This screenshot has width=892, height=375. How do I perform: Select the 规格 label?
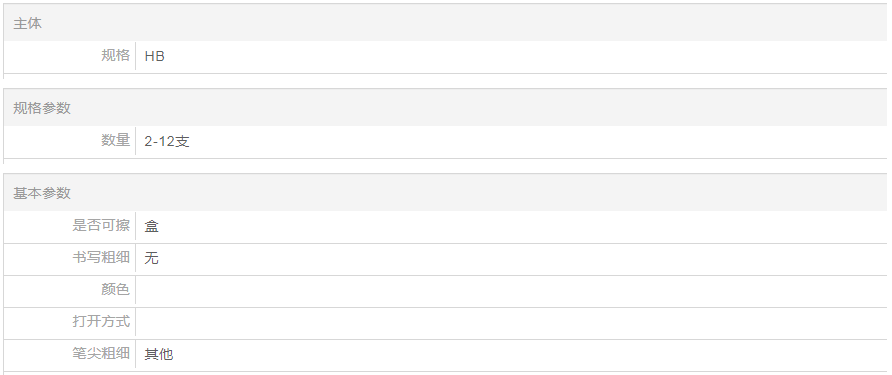click(x=115, y=55)
